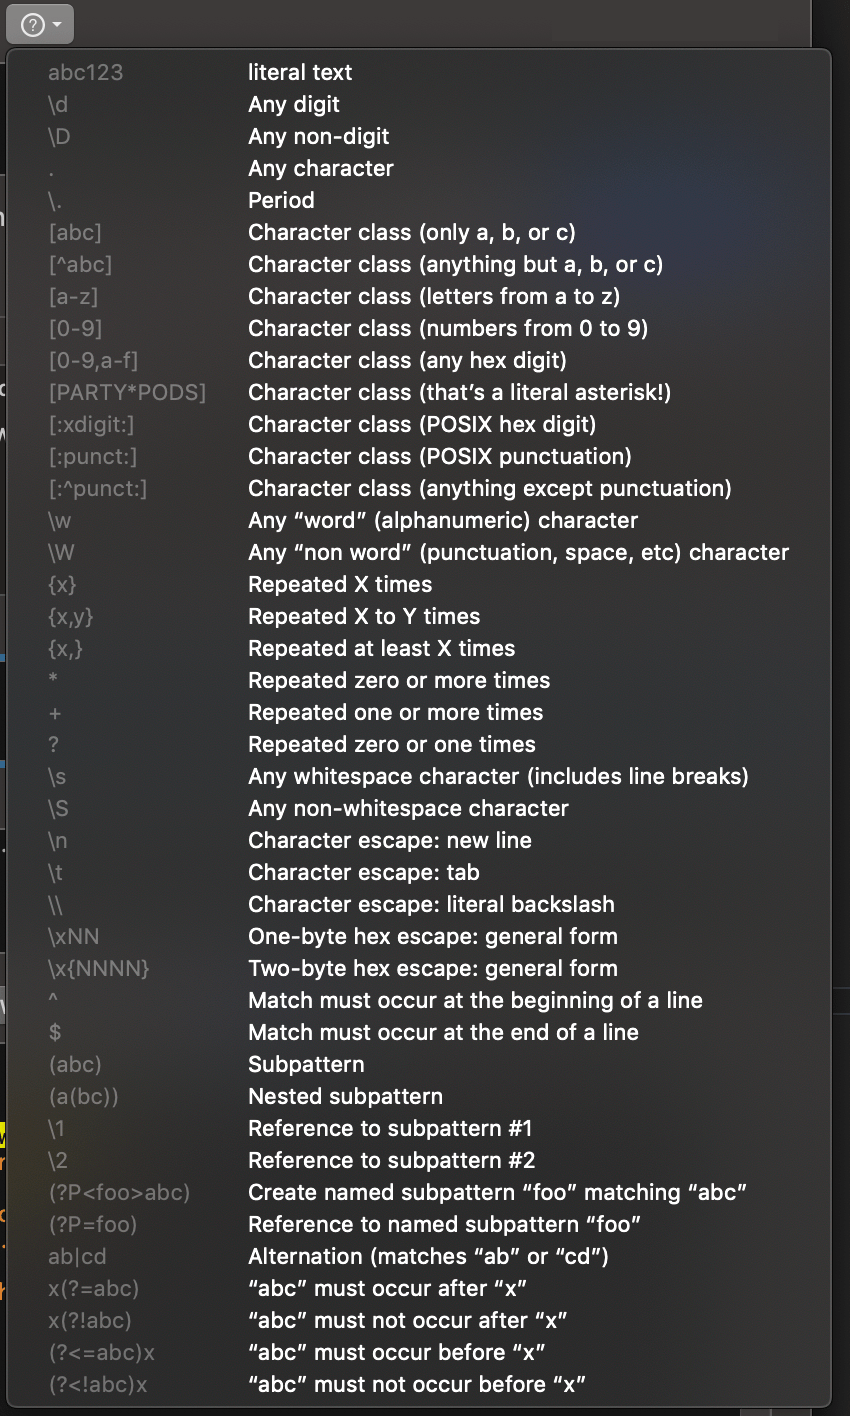This screenshot has width=850, height=1416.
Task: Select Create named subpattern "foo" entry
Action: point(497,1192)
